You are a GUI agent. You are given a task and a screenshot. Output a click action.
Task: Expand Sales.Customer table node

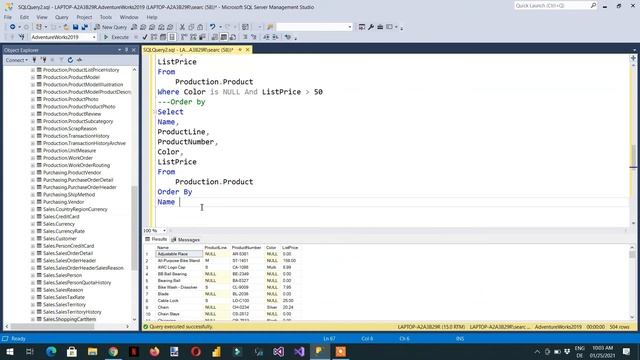(x=33, y=239)
